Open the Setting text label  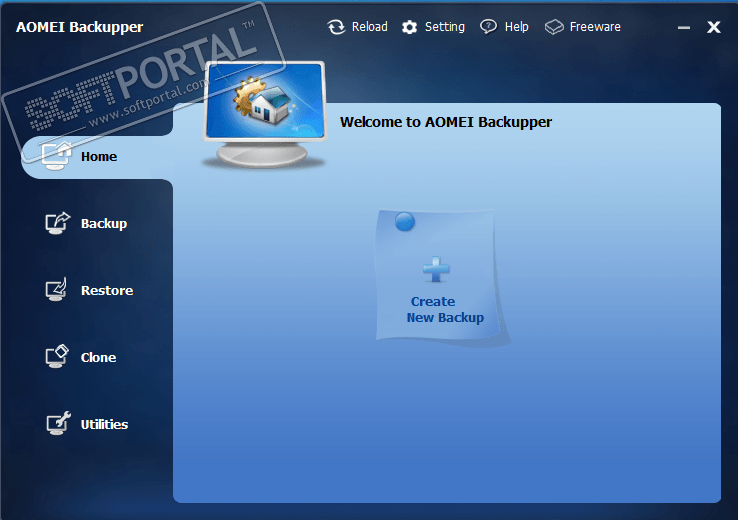point(445,27)
